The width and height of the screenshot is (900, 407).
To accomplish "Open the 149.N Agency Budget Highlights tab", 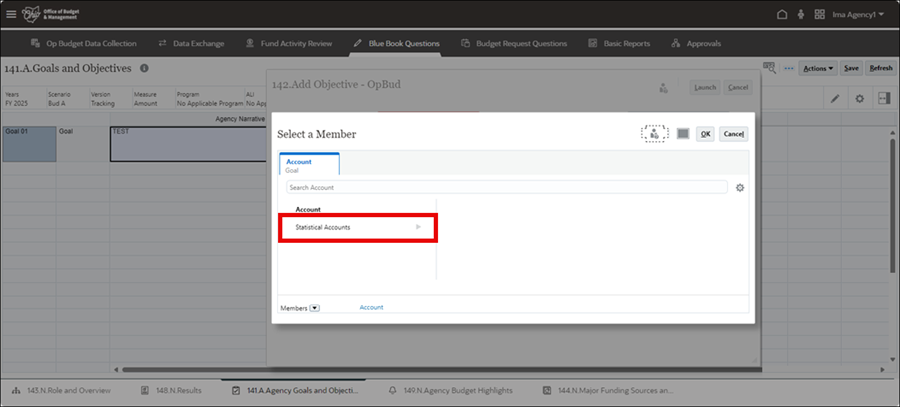I will [457, 390].
